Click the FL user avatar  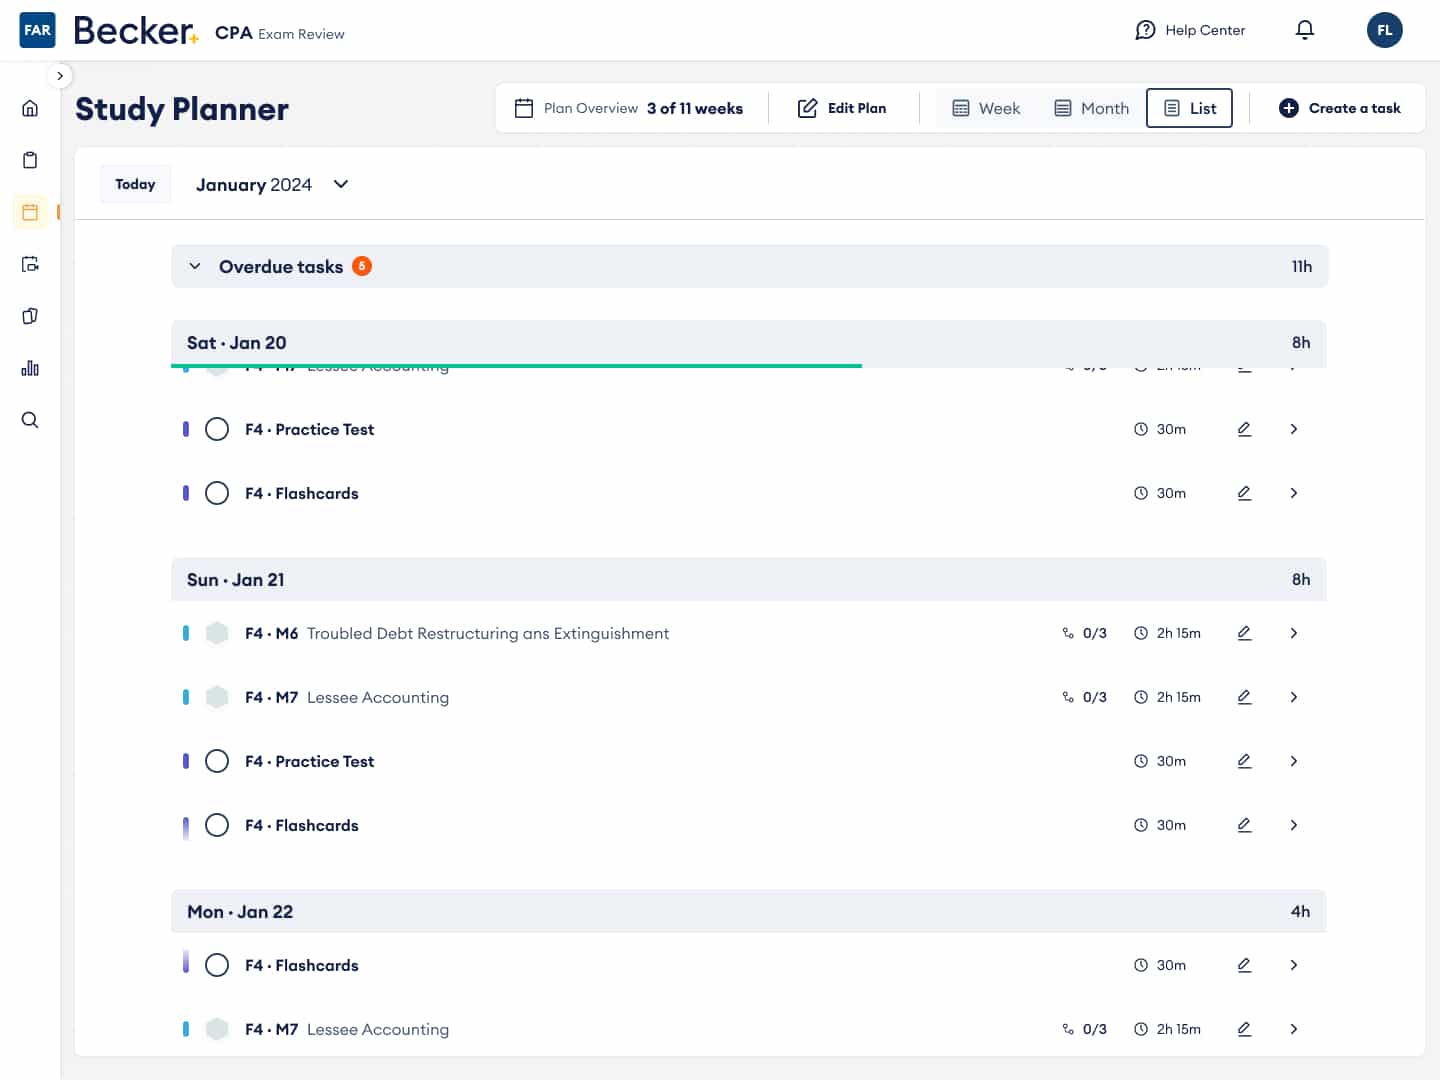(1384, 30)
